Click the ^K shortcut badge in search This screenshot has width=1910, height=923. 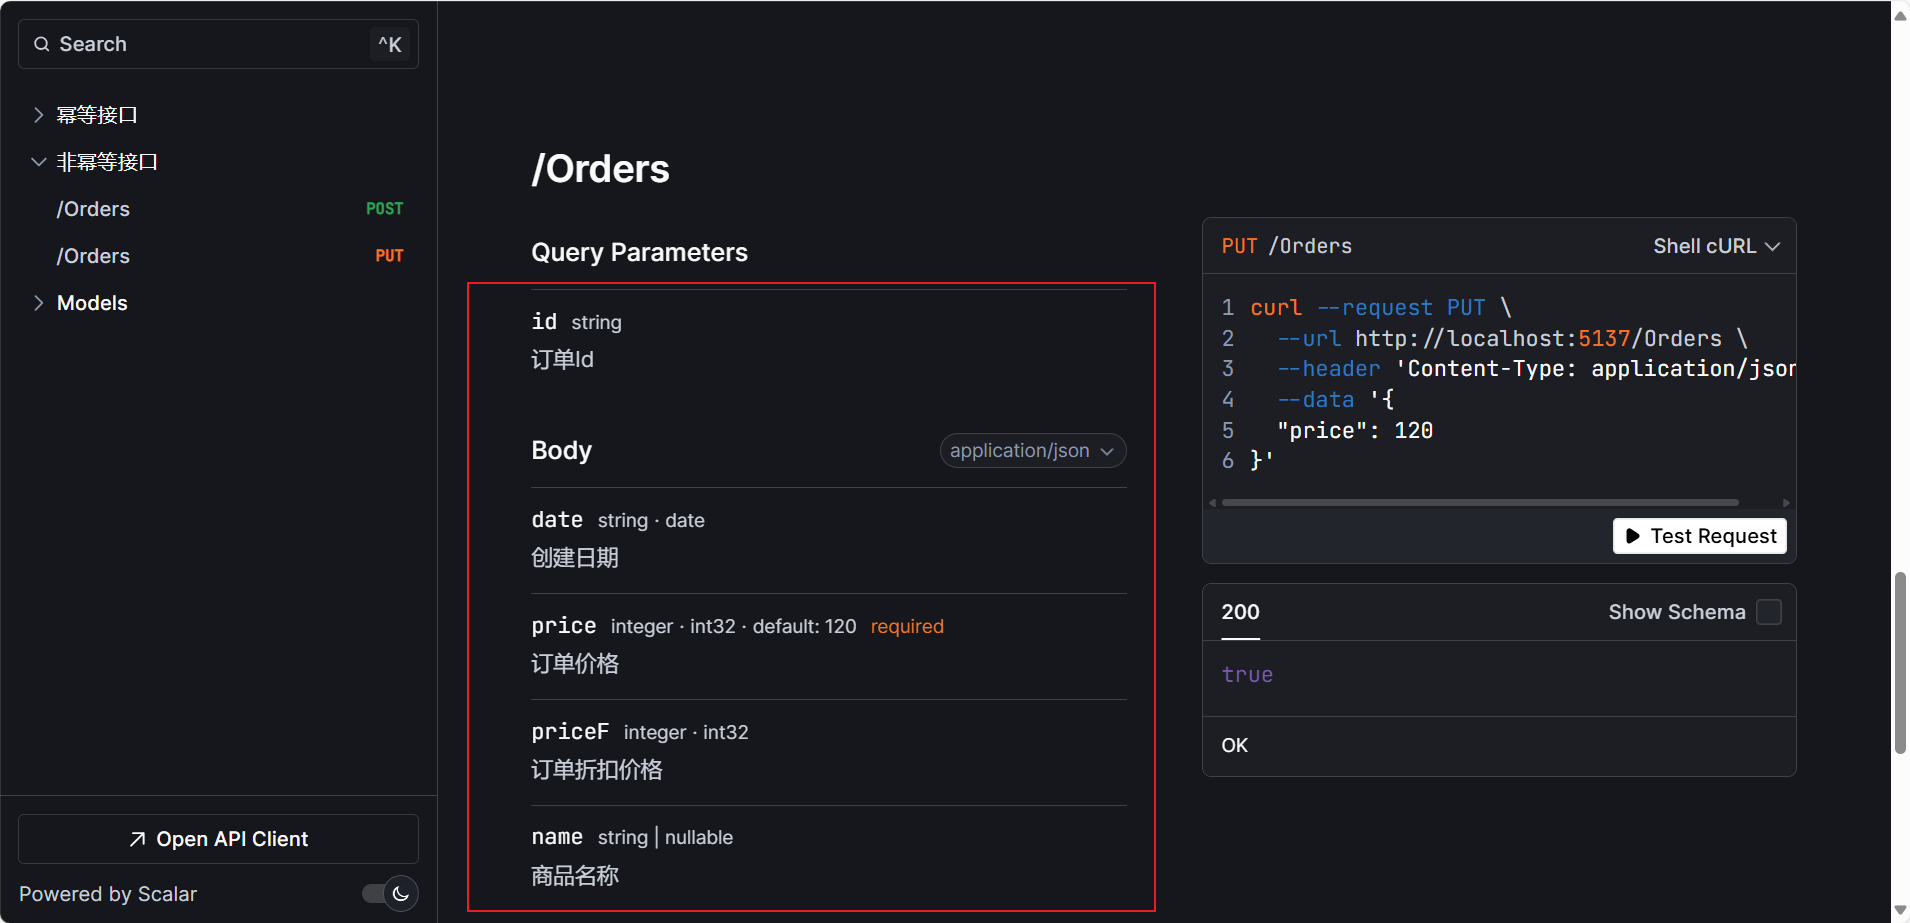tap(389, 44)
